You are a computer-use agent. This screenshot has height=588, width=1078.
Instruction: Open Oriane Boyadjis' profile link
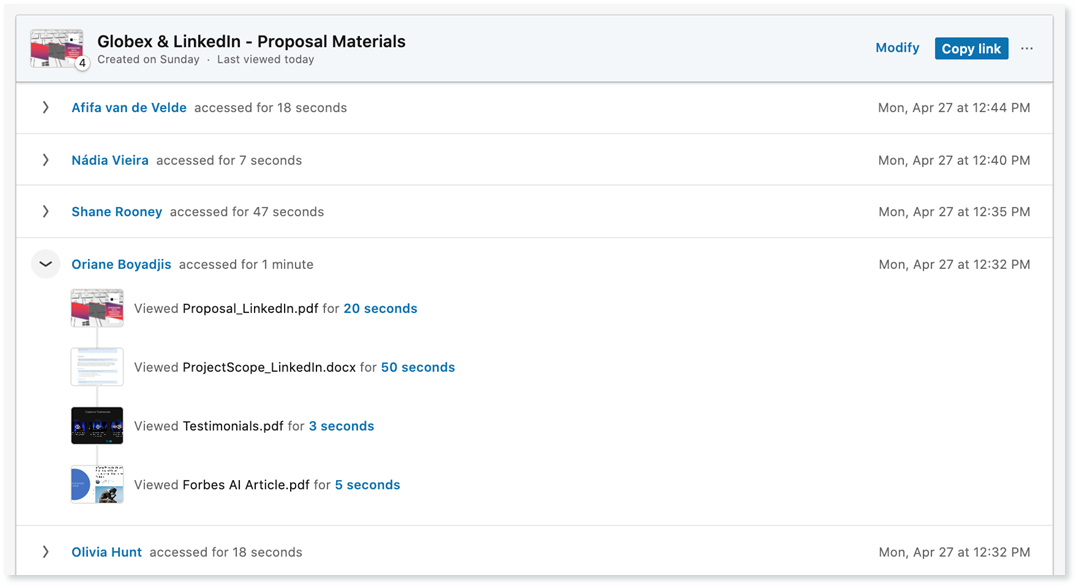121,264
